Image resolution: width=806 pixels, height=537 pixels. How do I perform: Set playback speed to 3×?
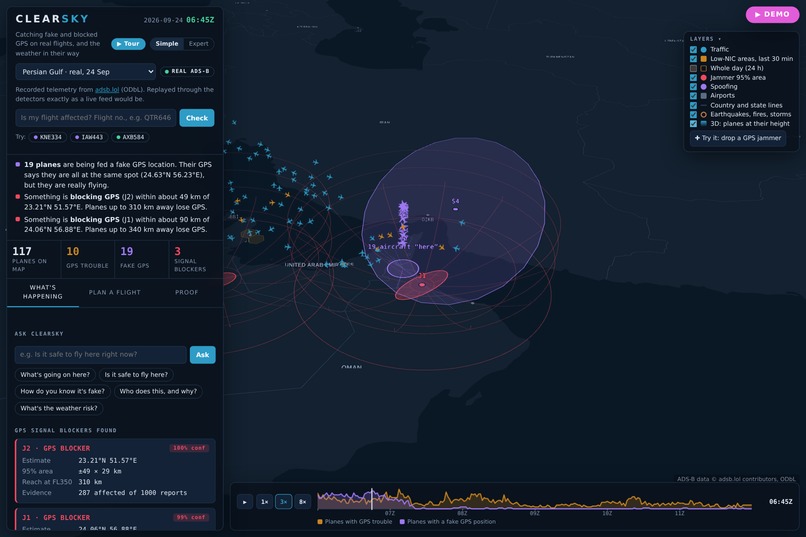tap(283, 502)
